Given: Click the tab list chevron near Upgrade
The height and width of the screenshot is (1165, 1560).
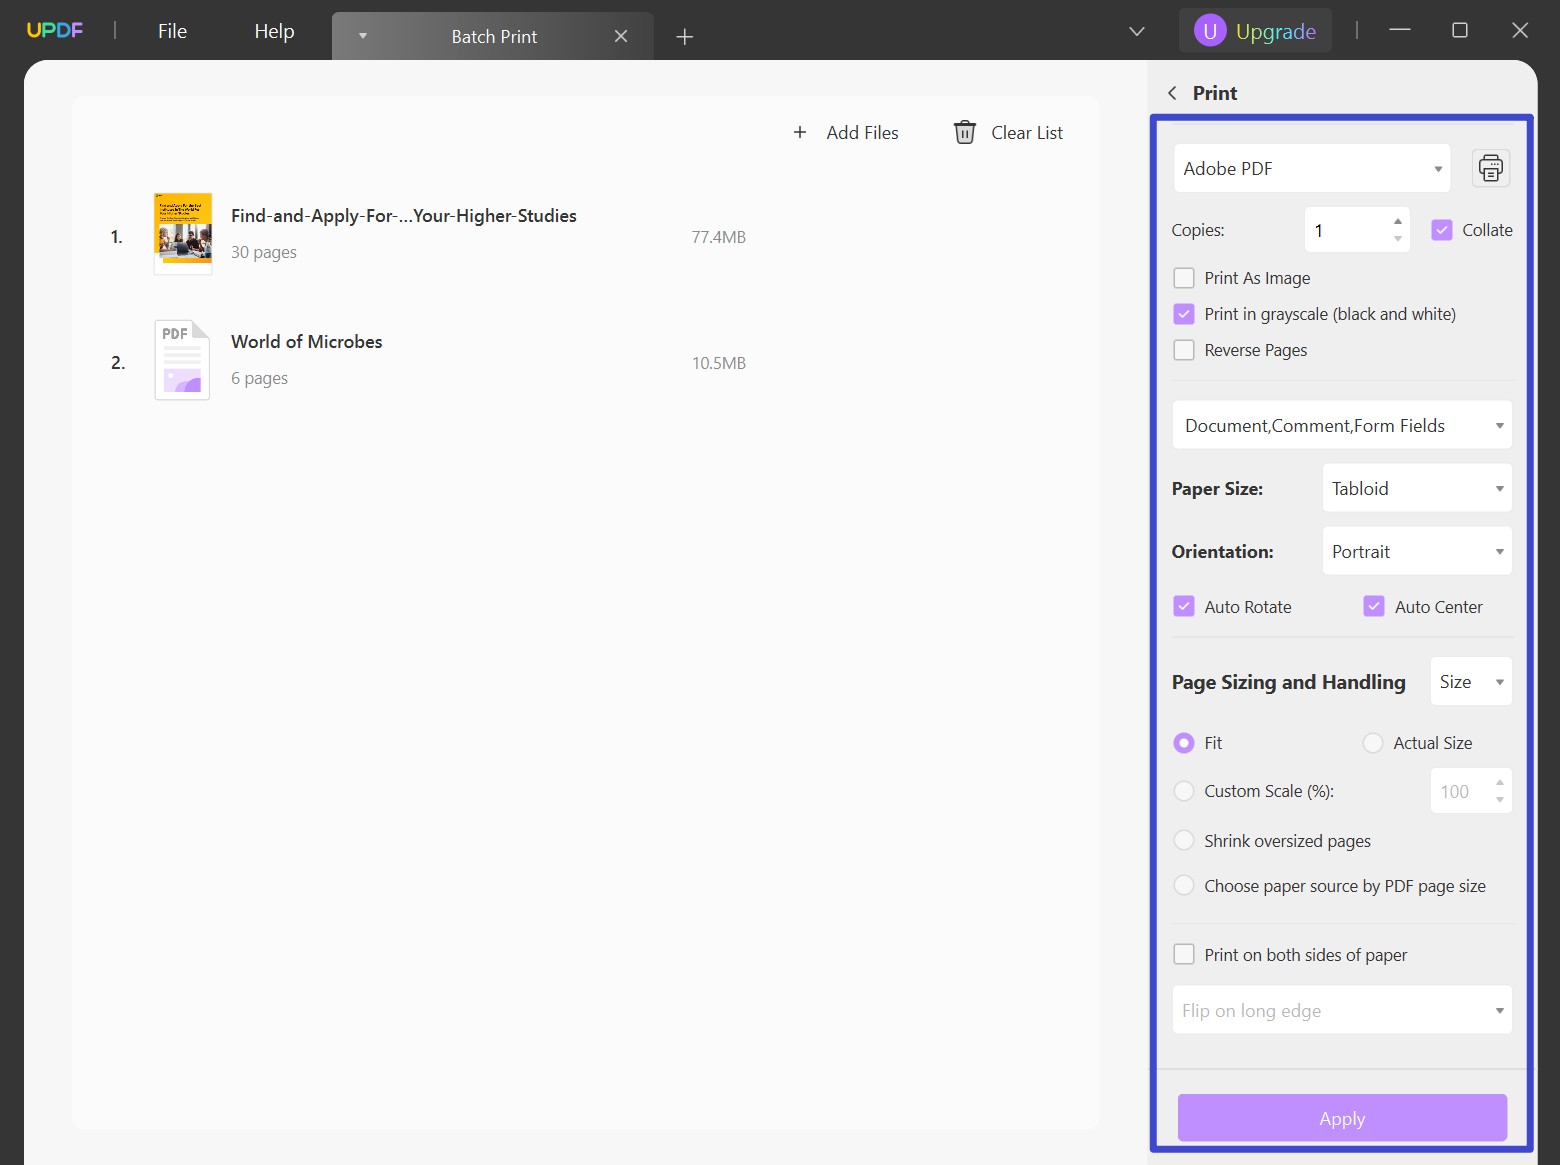Looking at the screenshot, I should click(x=1136, y=31).
